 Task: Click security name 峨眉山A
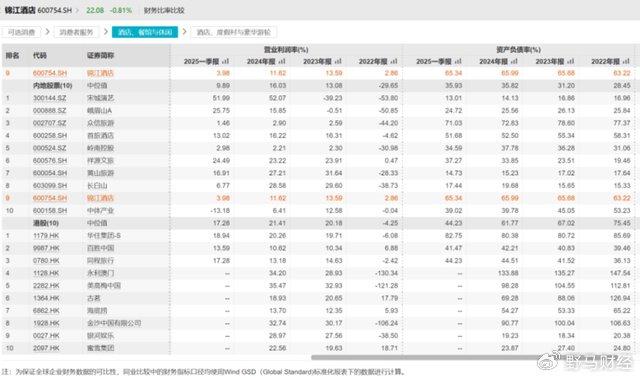pos(99,111)
